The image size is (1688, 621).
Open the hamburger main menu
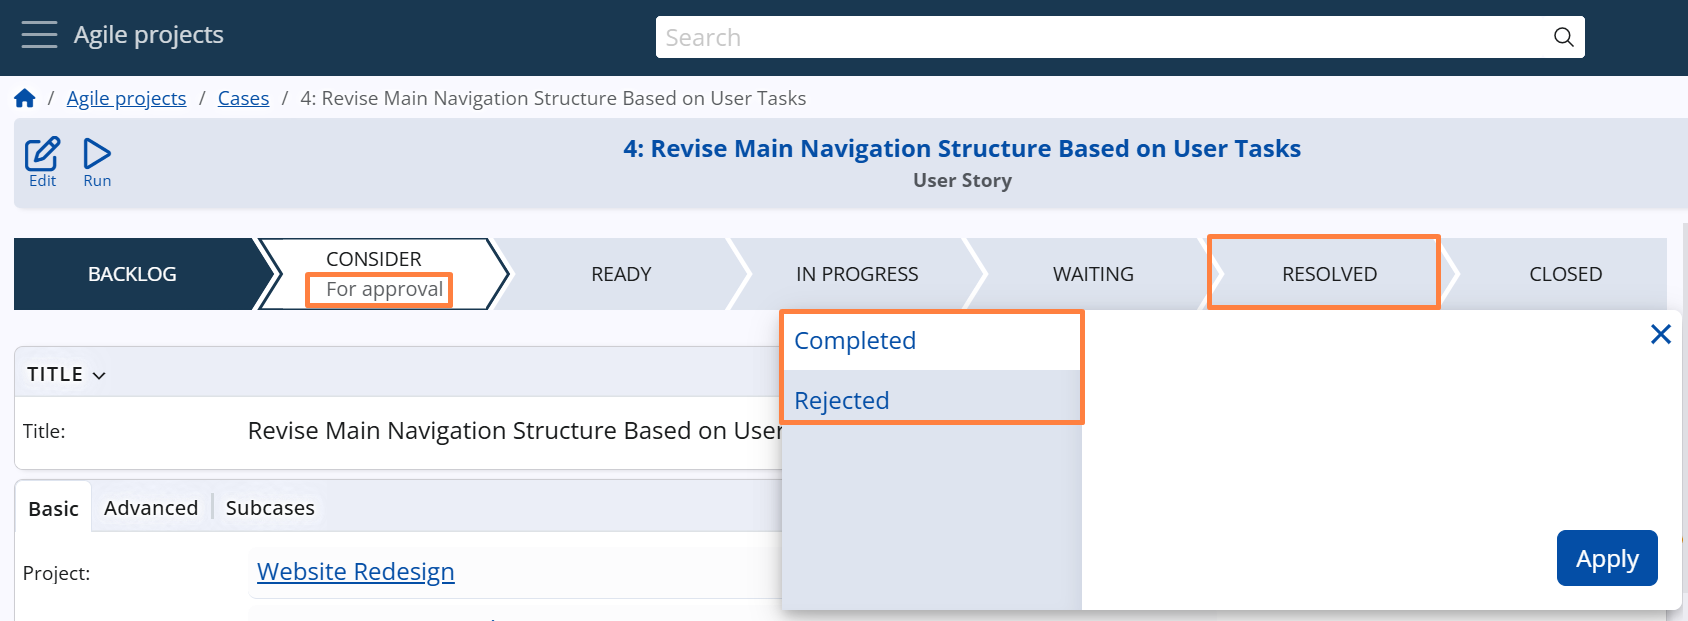39,35
